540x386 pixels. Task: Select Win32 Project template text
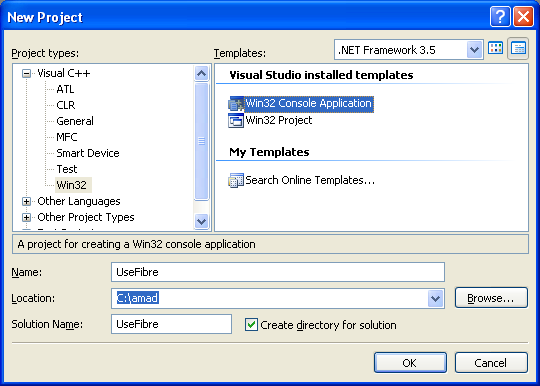pyautogui.click(x=279, y=121)
